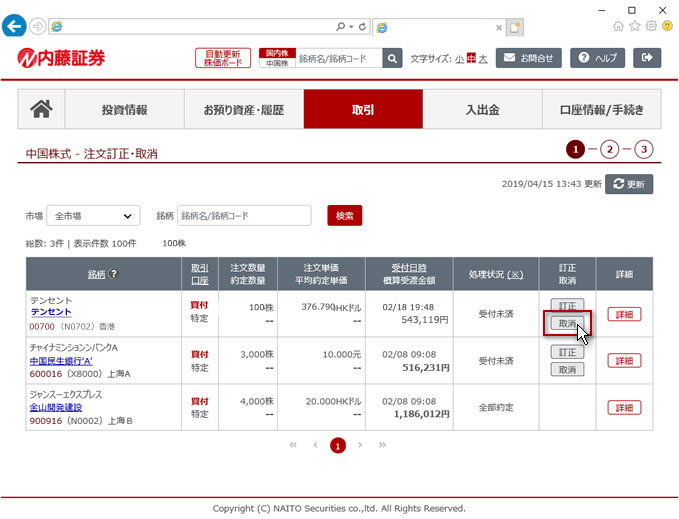Screen dimensions: 679x519
Task: Select the 国内株 search toggle
Action: click(x=277, y=53)
